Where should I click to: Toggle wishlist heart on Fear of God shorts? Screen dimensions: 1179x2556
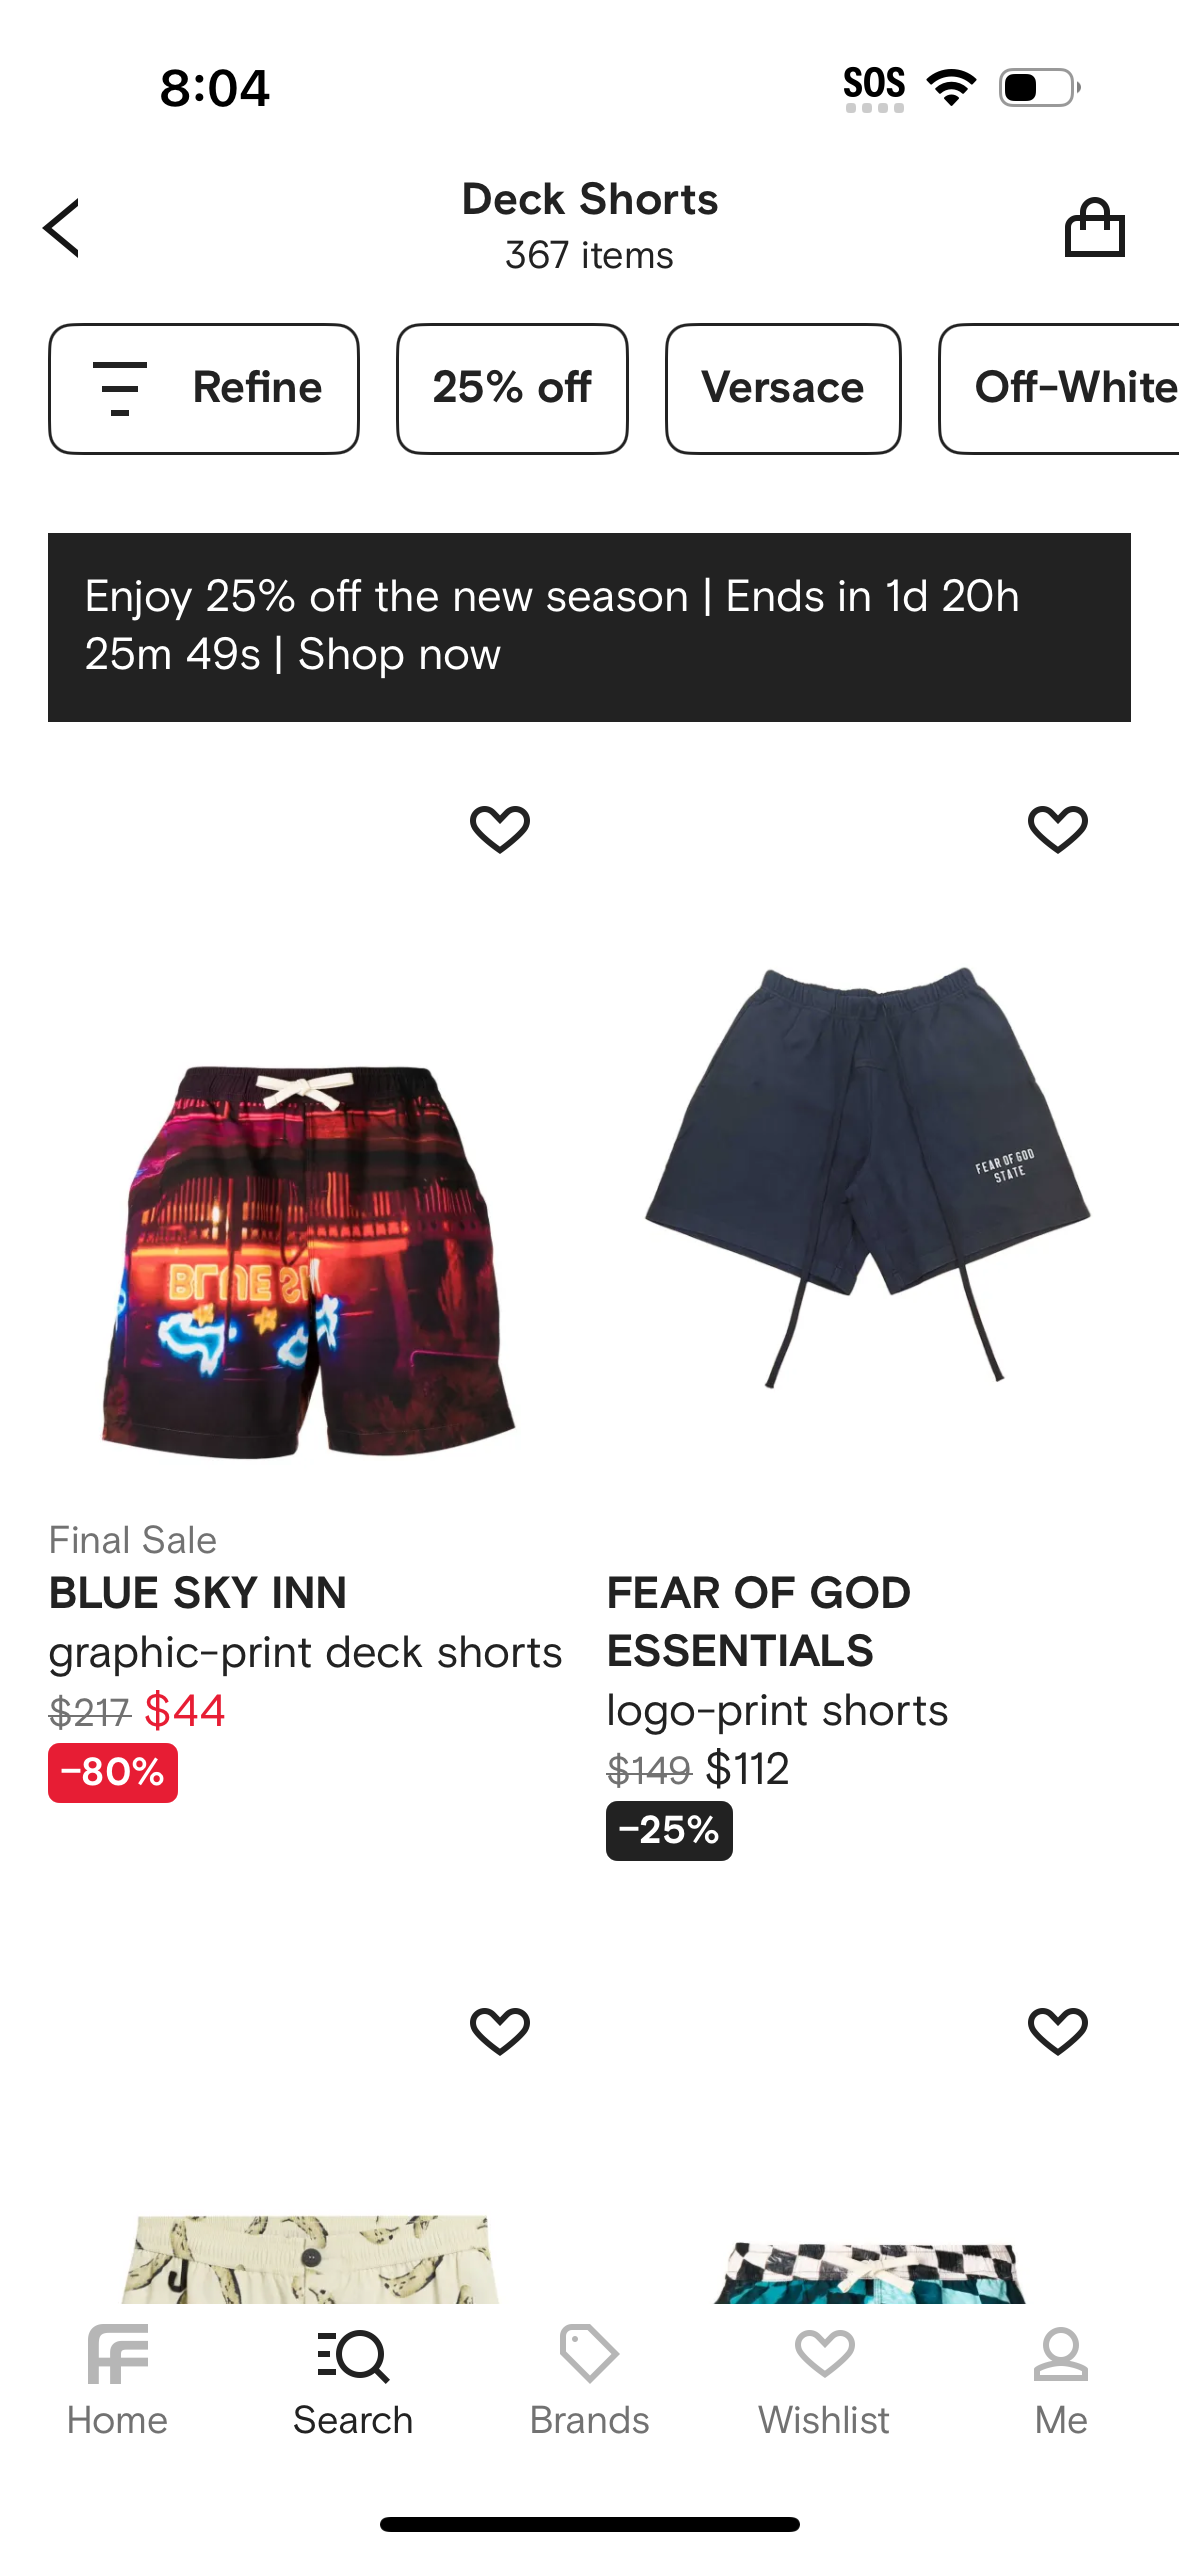pyautogui.click(x=1058, y=829)
